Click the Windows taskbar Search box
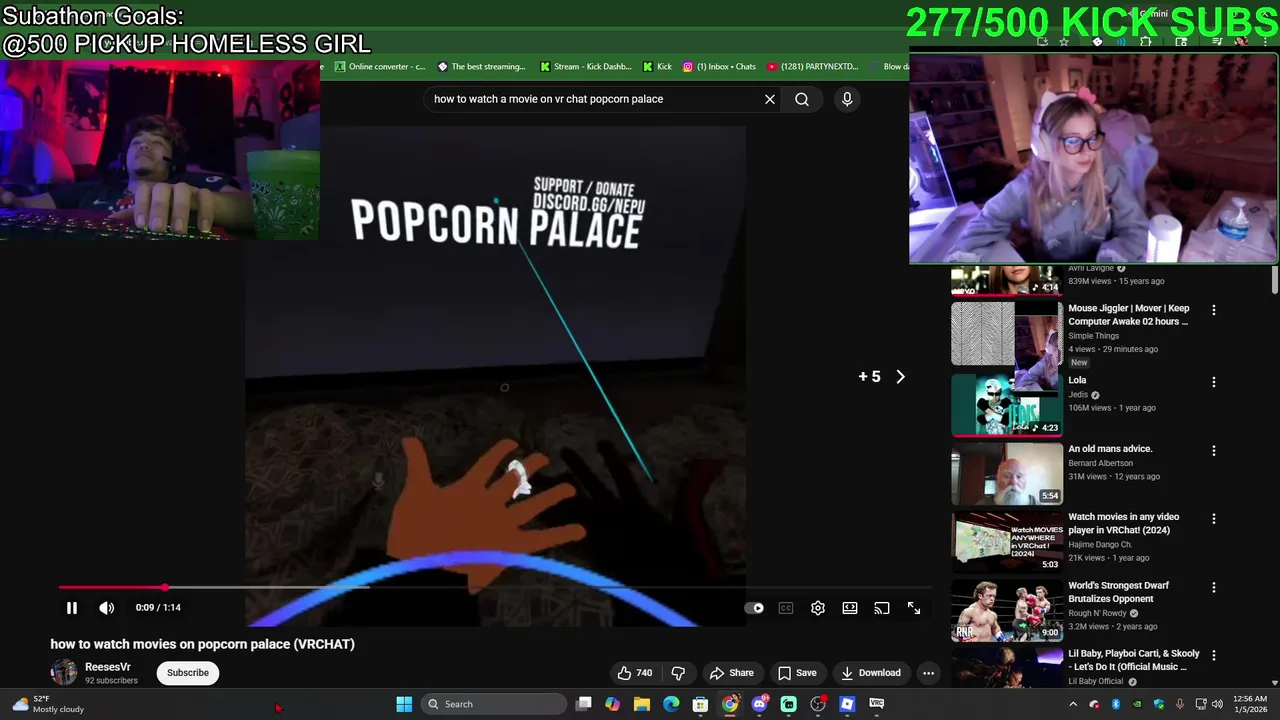 494,704
